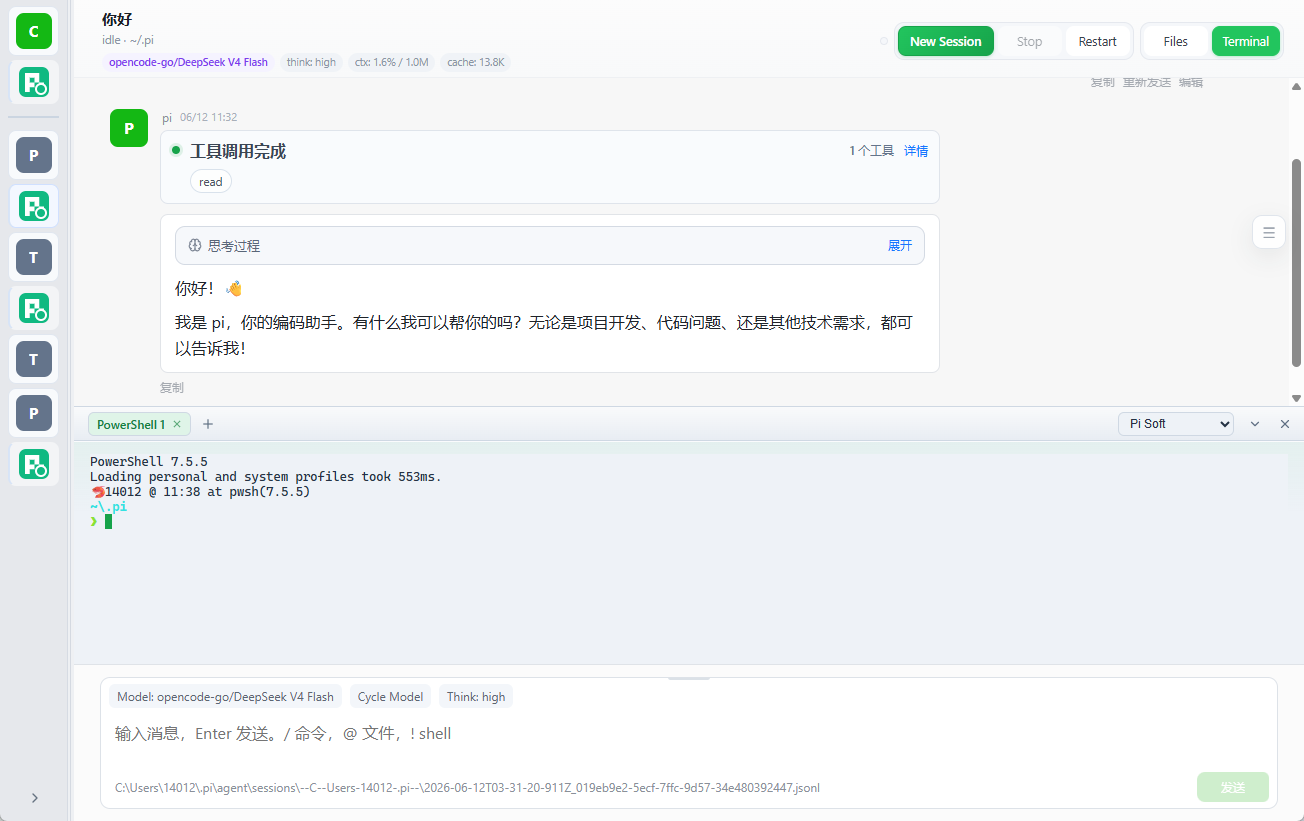The width and height of the screenshot is (1304, 821).
Task: Click the session .jsonl file path text
Action: pos(467,788)
